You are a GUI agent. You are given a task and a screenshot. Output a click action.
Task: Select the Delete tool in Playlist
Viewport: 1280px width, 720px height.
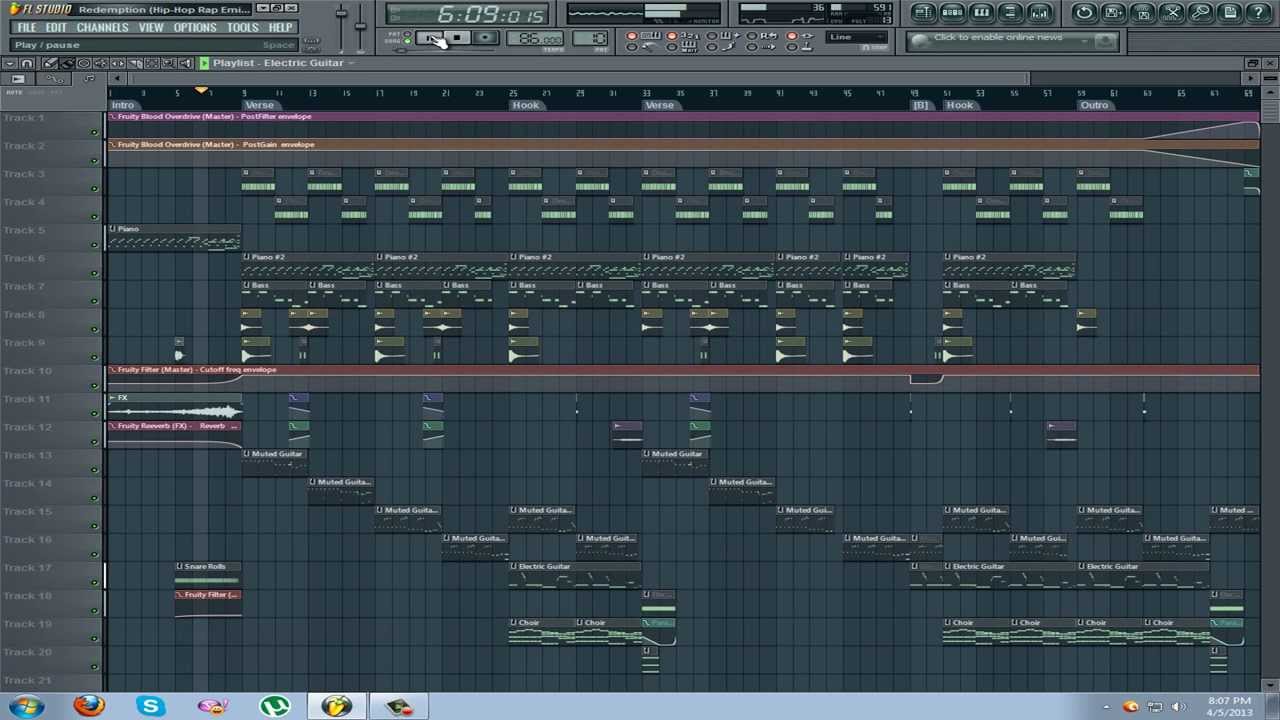point(84,63)
